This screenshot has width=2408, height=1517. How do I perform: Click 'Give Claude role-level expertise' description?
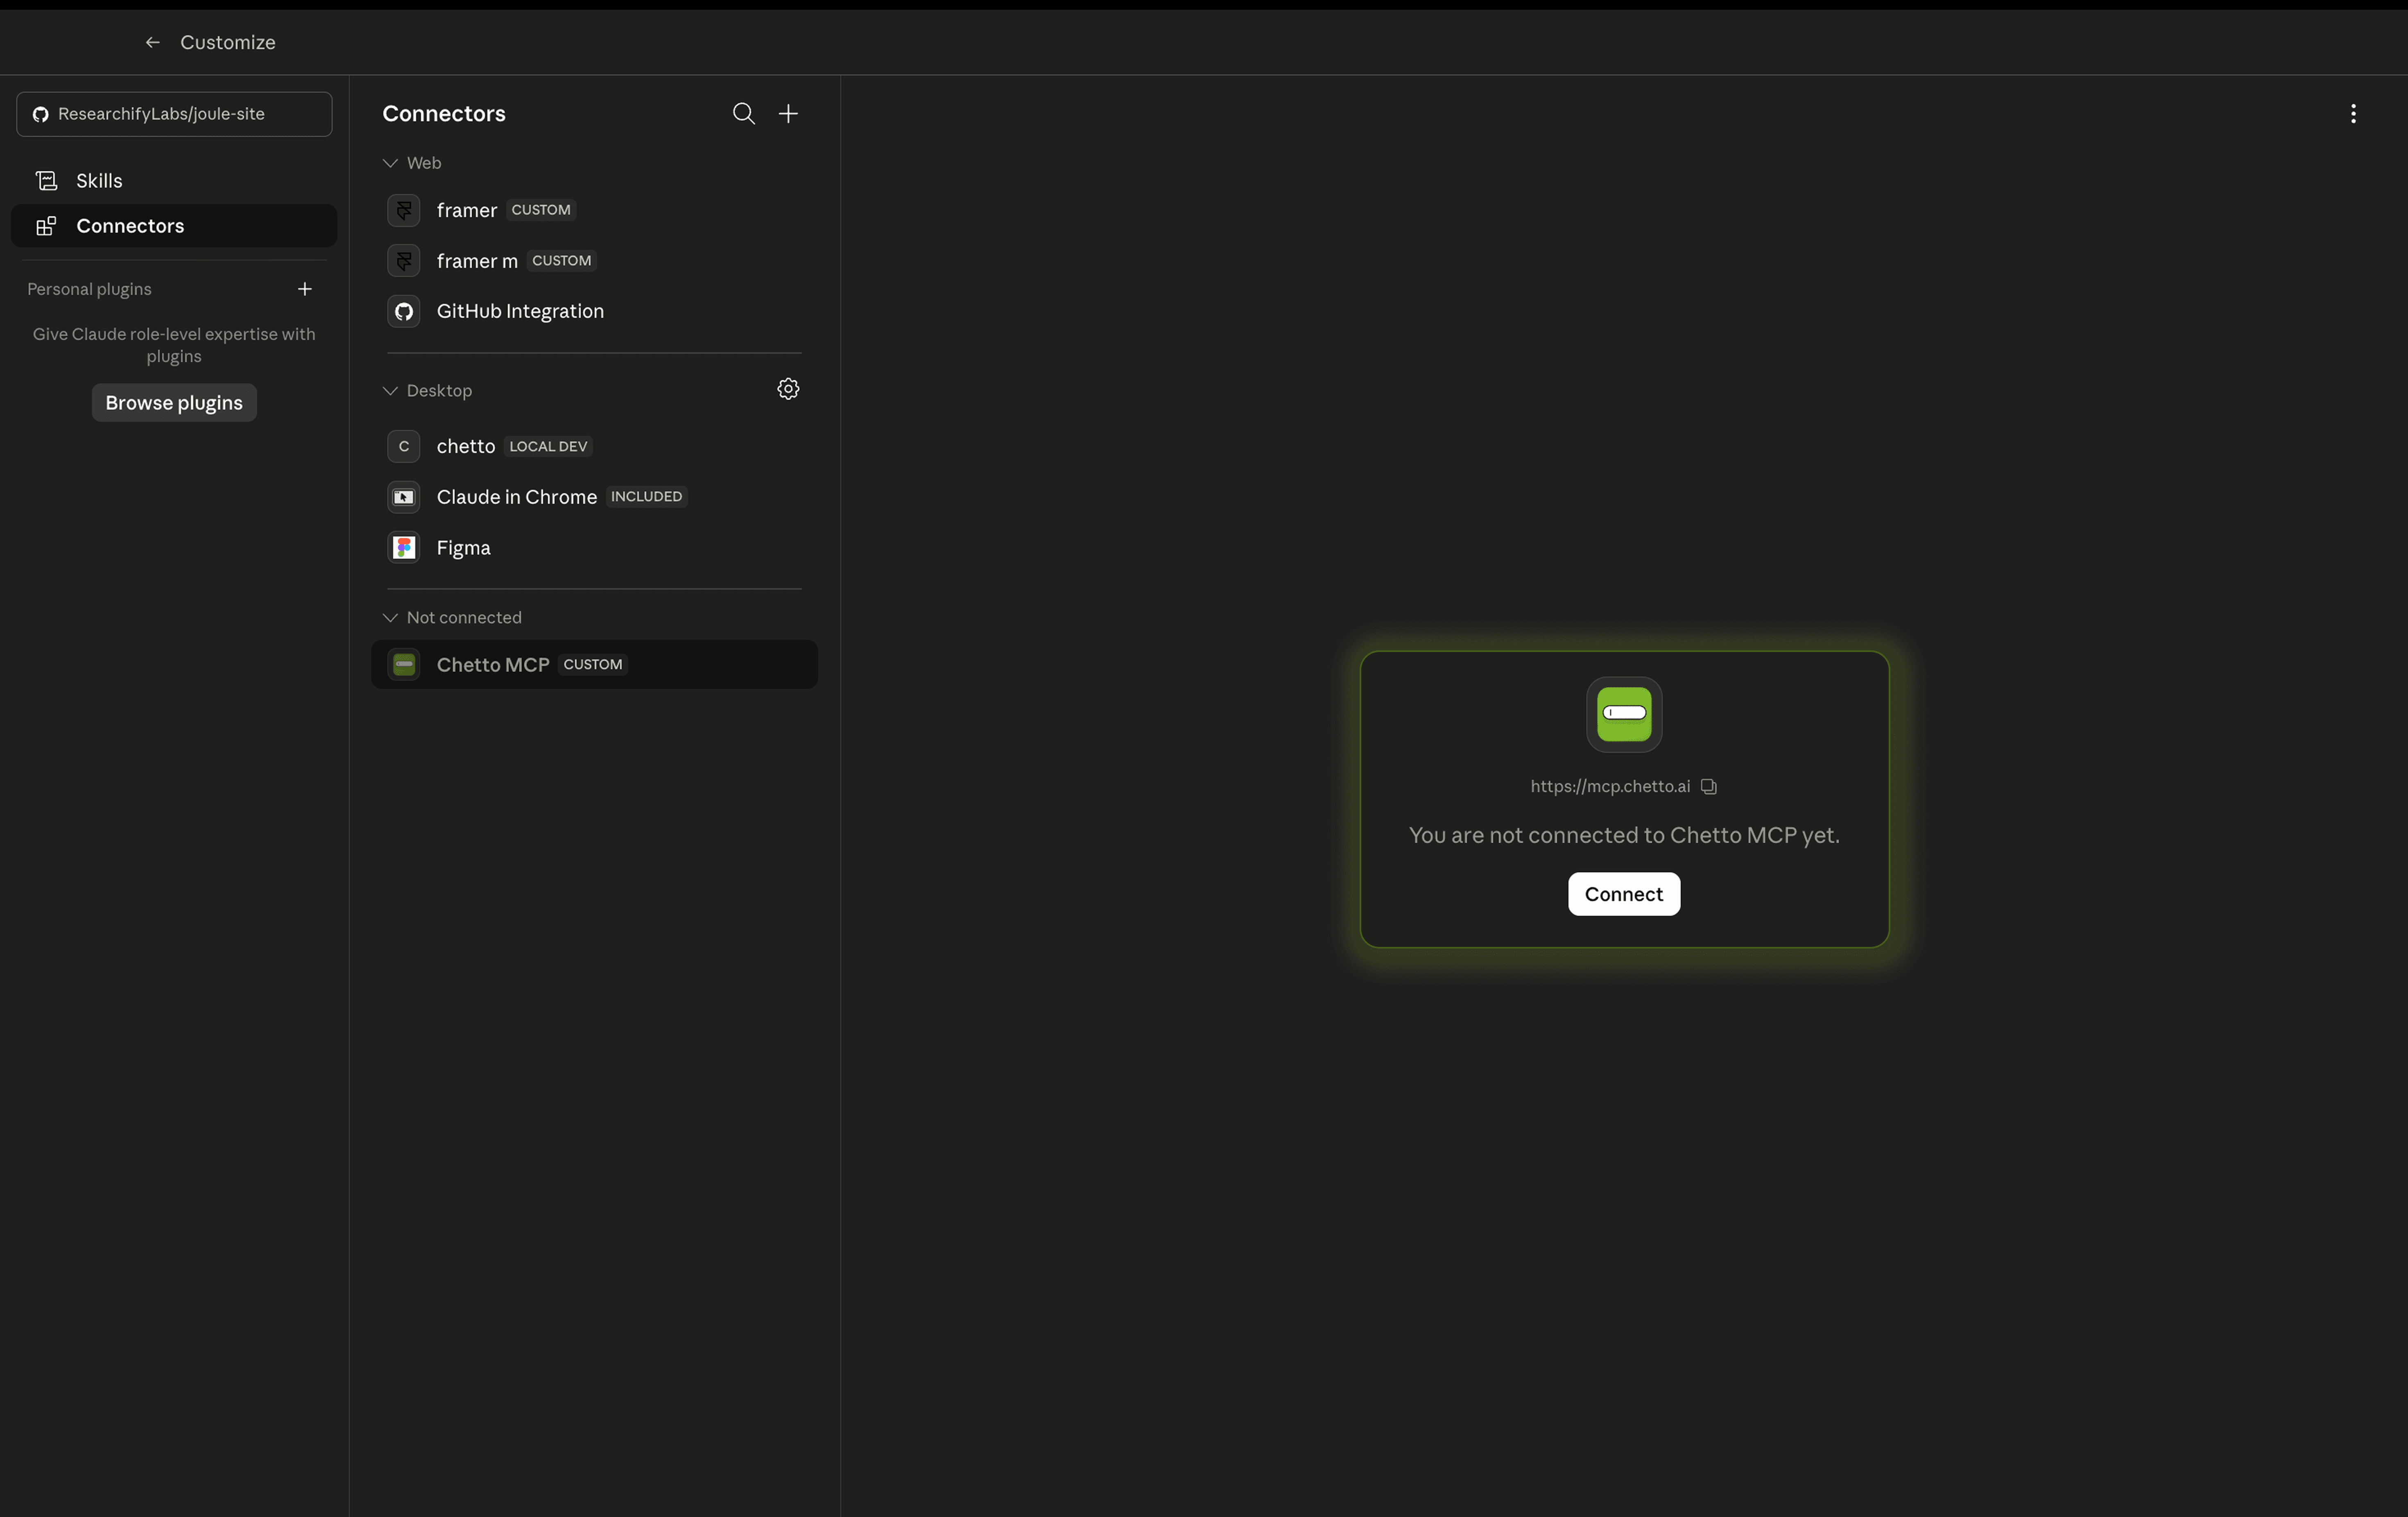174,345
